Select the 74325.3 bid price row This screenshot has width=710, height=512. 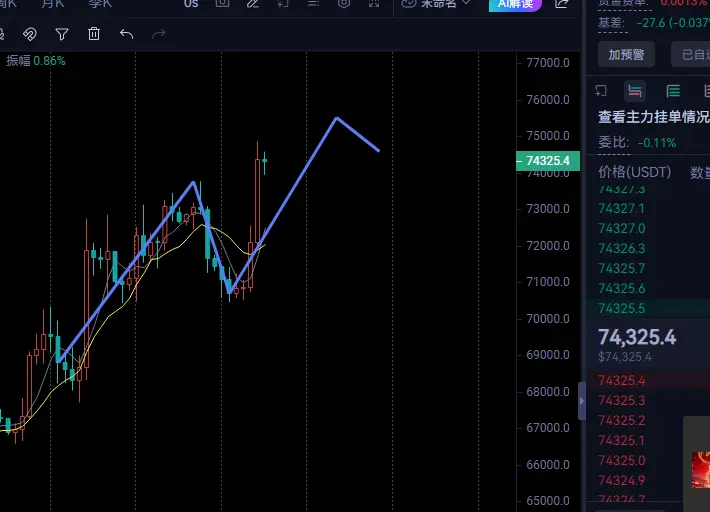[621, 401]
